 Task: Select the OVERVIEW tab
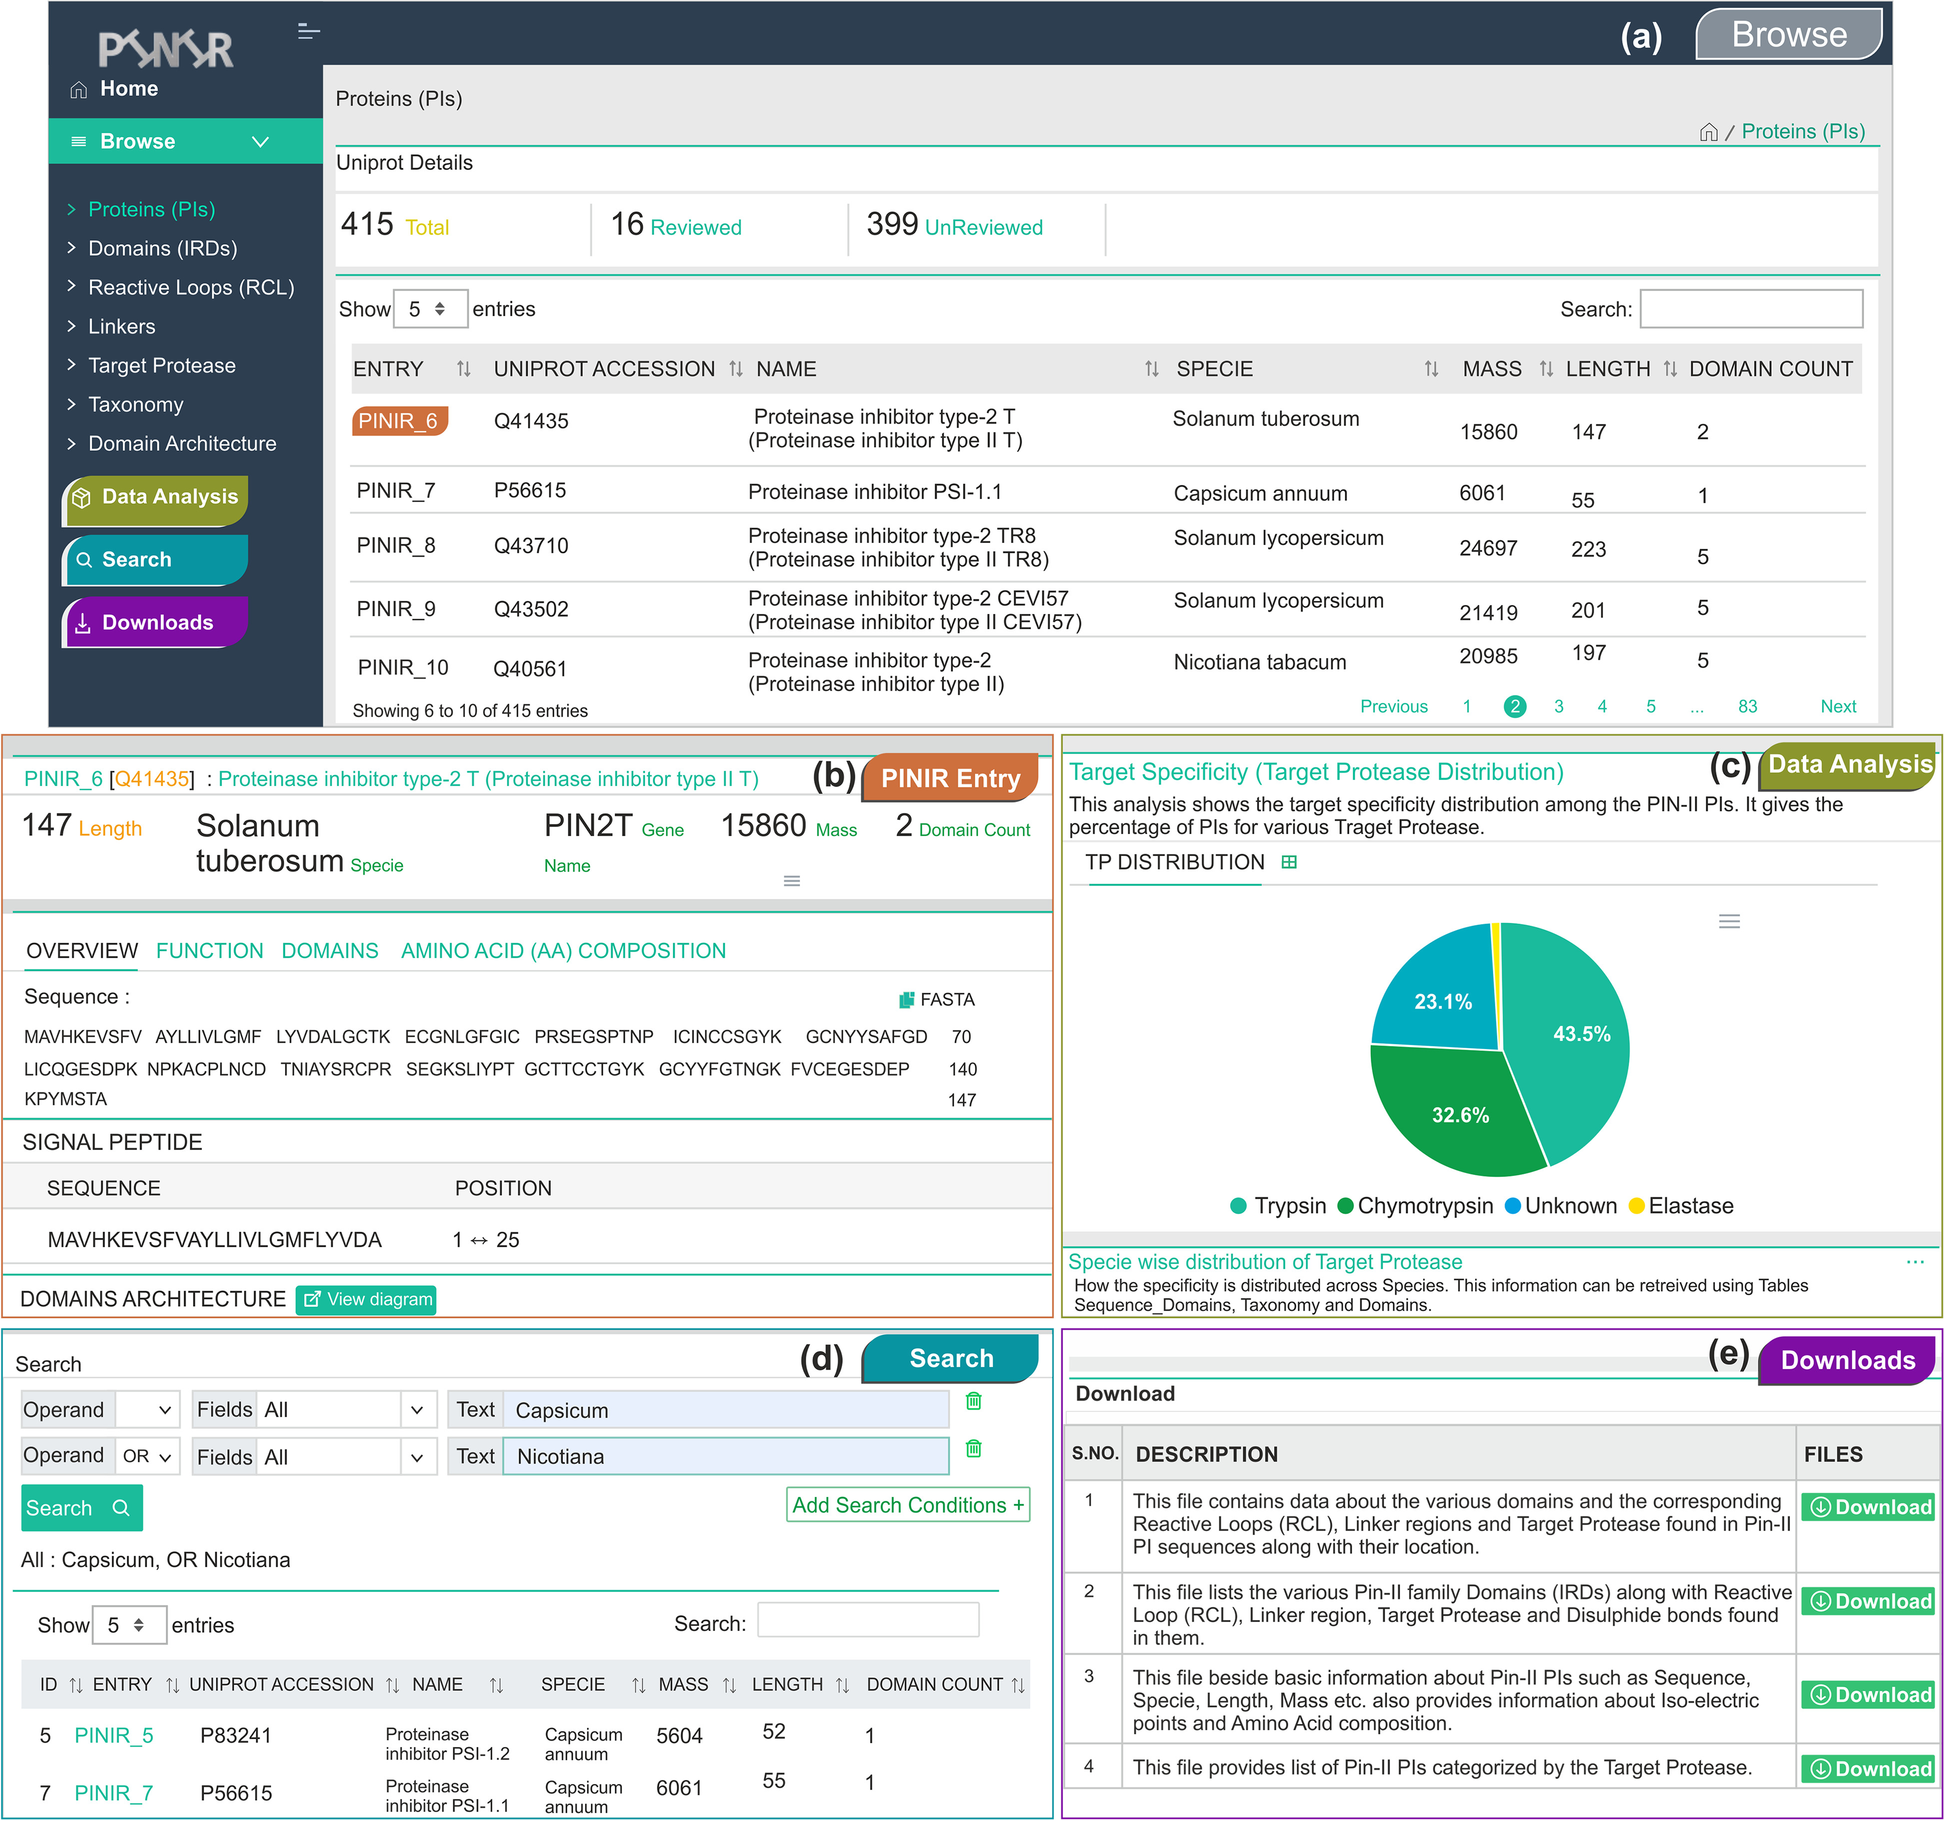click(82, 951)
